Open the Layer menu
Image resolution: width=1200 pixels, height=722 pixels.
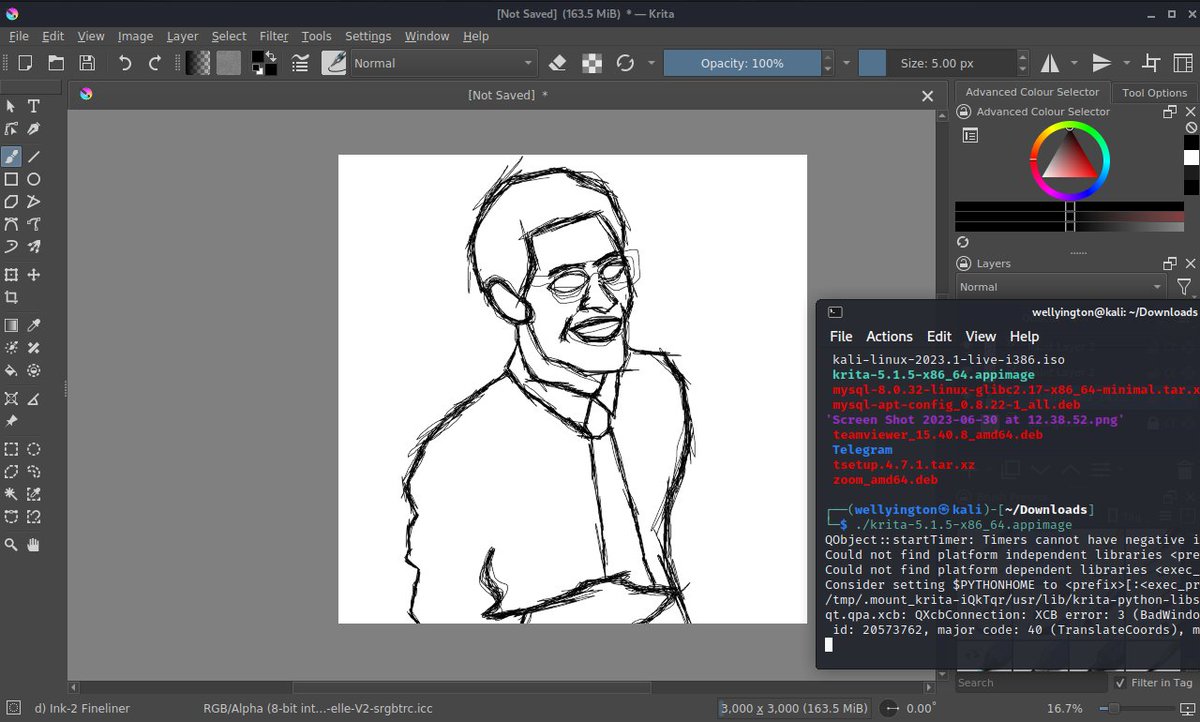182,36
